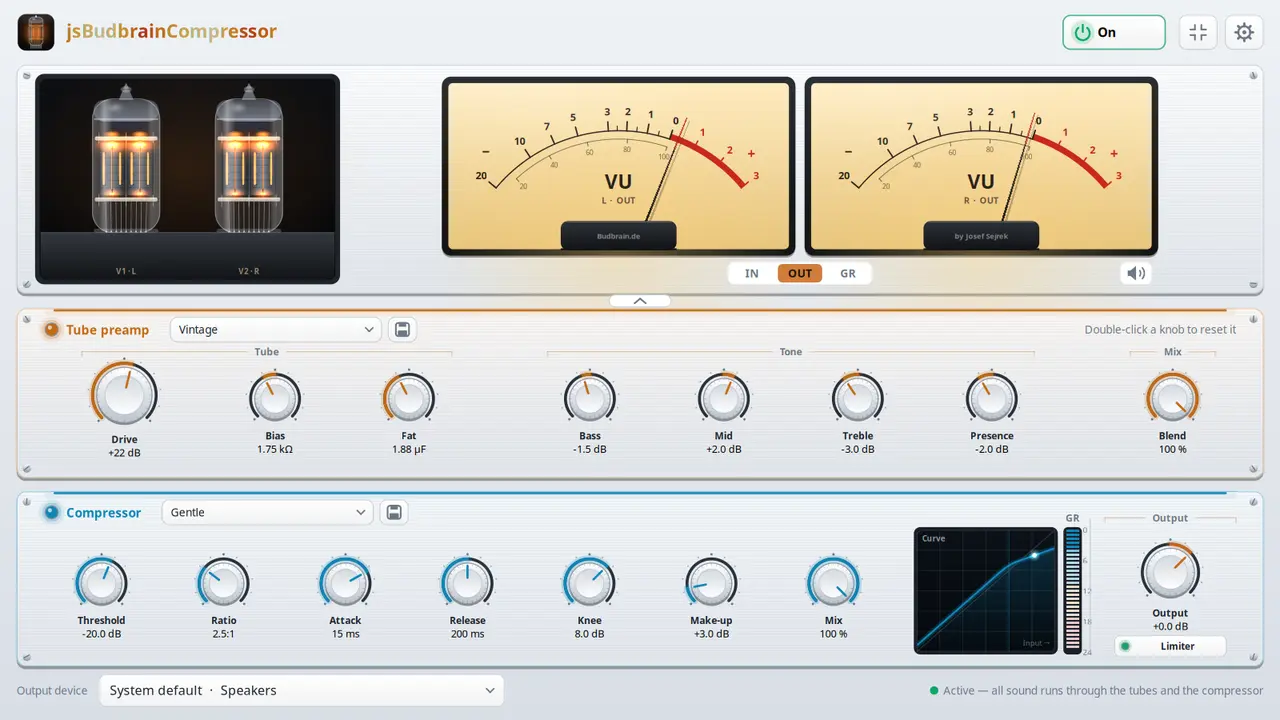Click the Threshold knob
This screenshot has height=720, width=1280.
[101, 582]
